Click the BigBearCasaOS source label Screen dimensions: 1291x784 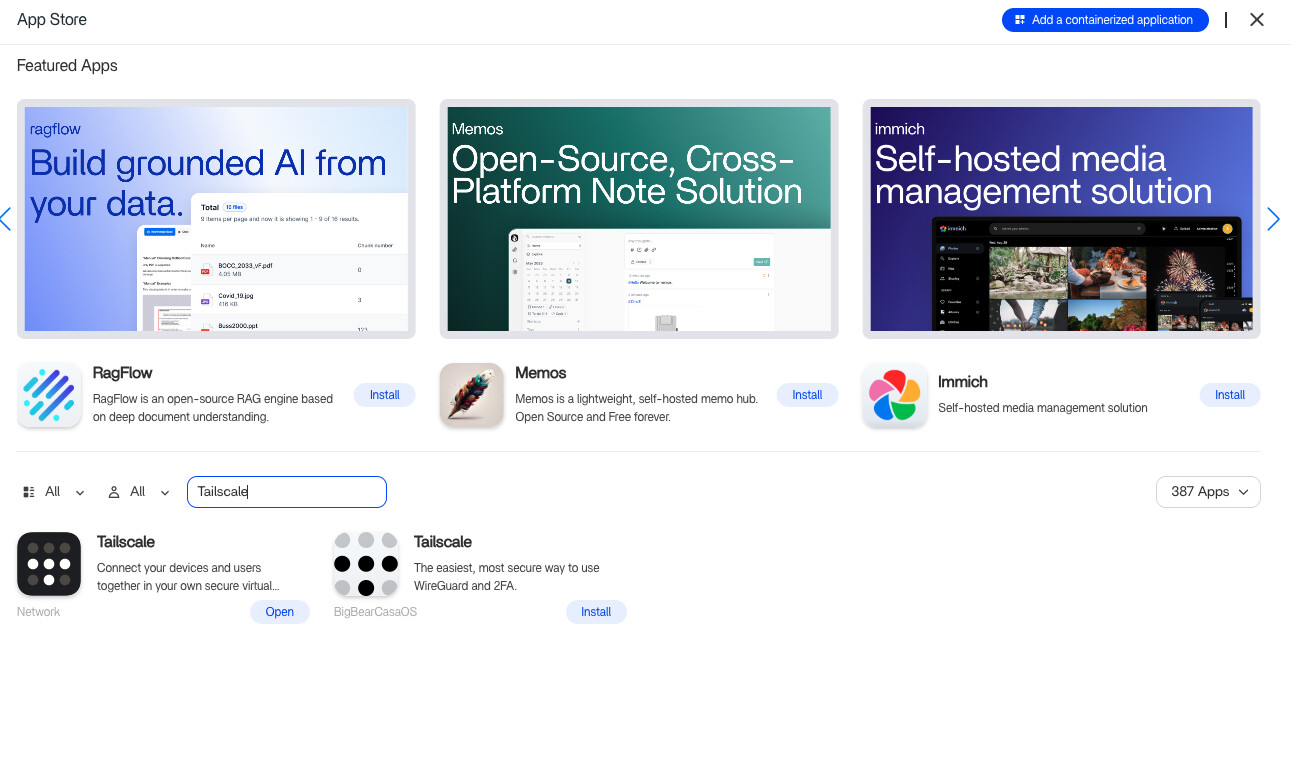(375, 612)
